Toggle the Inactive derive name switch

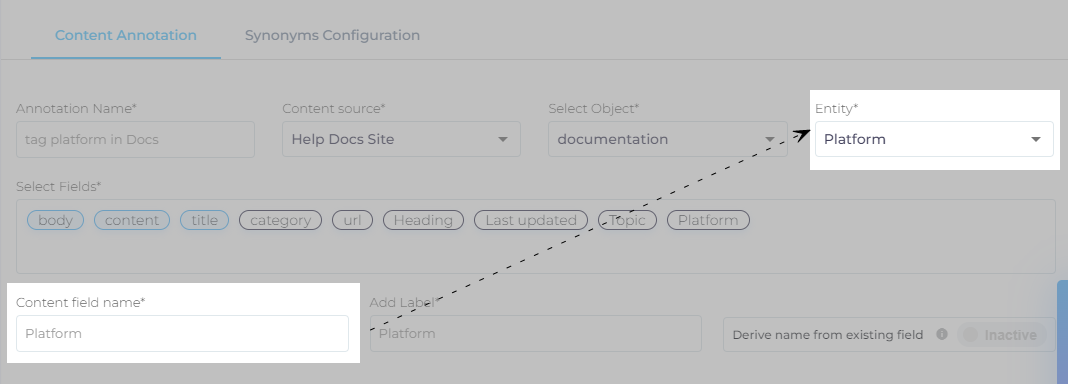(x=1001, y=335)
